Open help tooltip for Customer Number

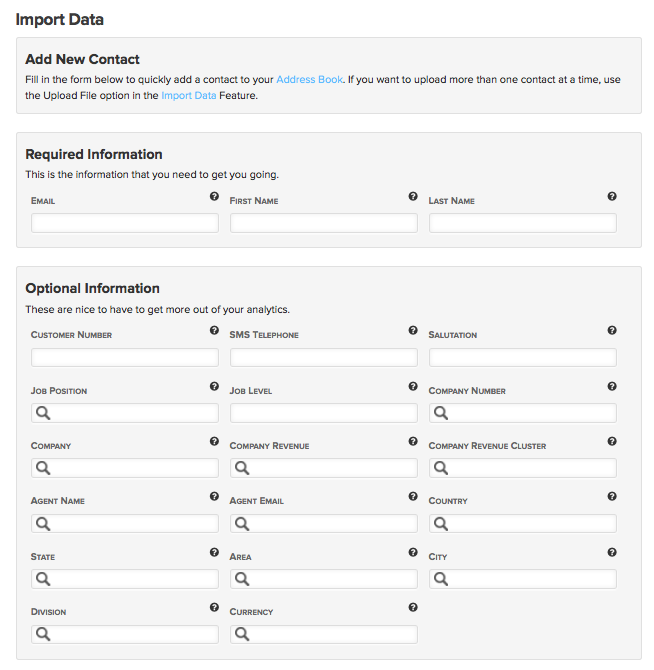214,330
